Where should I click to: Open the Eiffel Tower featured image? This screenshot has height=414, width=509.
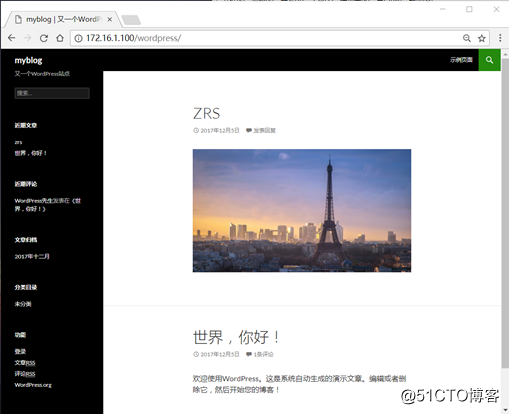click(x=302, y=211)
